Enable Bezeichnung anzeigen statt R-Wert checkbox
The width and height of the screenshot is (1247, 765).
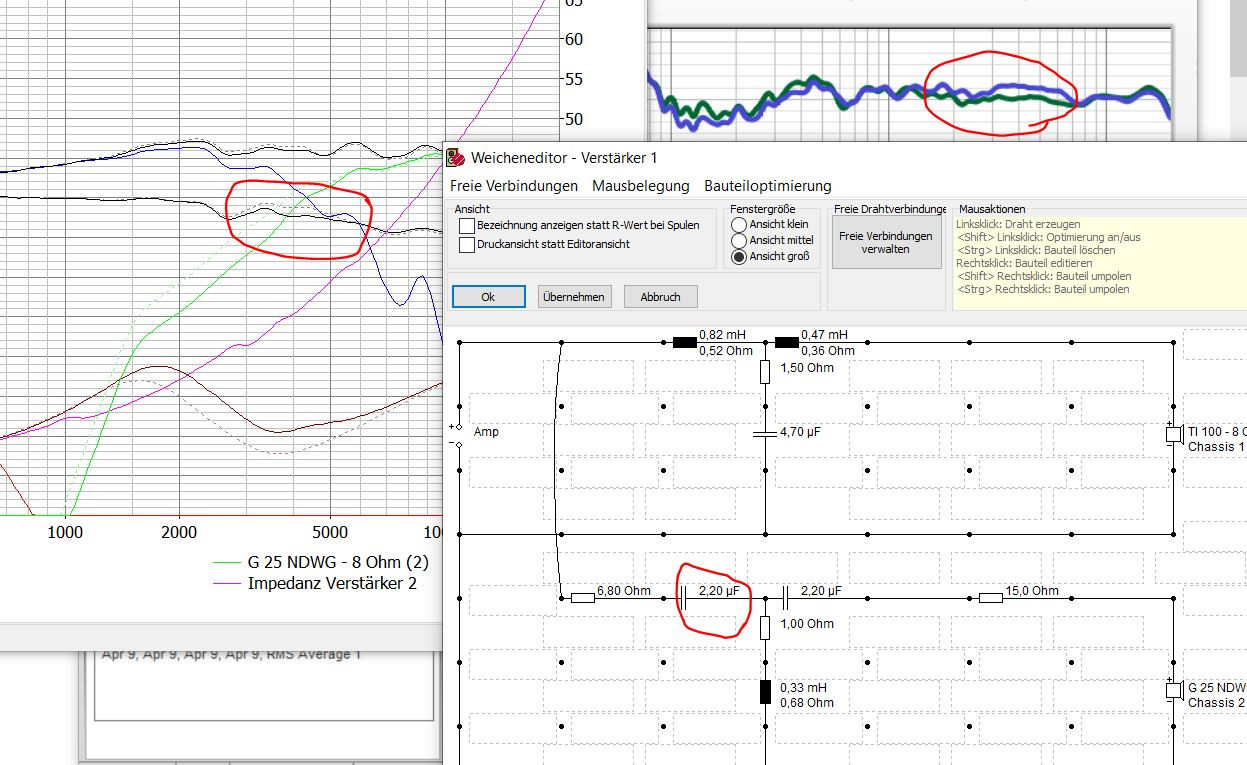pyautogui.click(x=467, y=226)
